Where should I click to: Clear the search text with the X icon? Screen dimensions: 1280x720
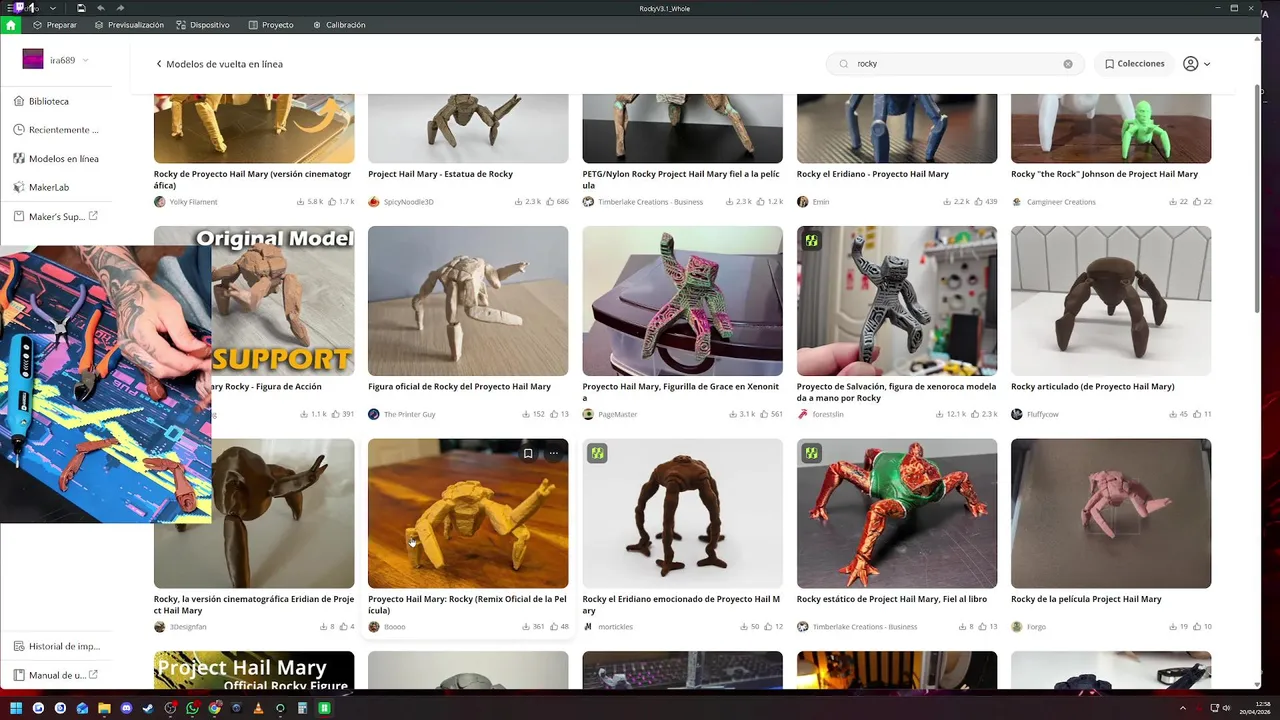(1068, 64)
